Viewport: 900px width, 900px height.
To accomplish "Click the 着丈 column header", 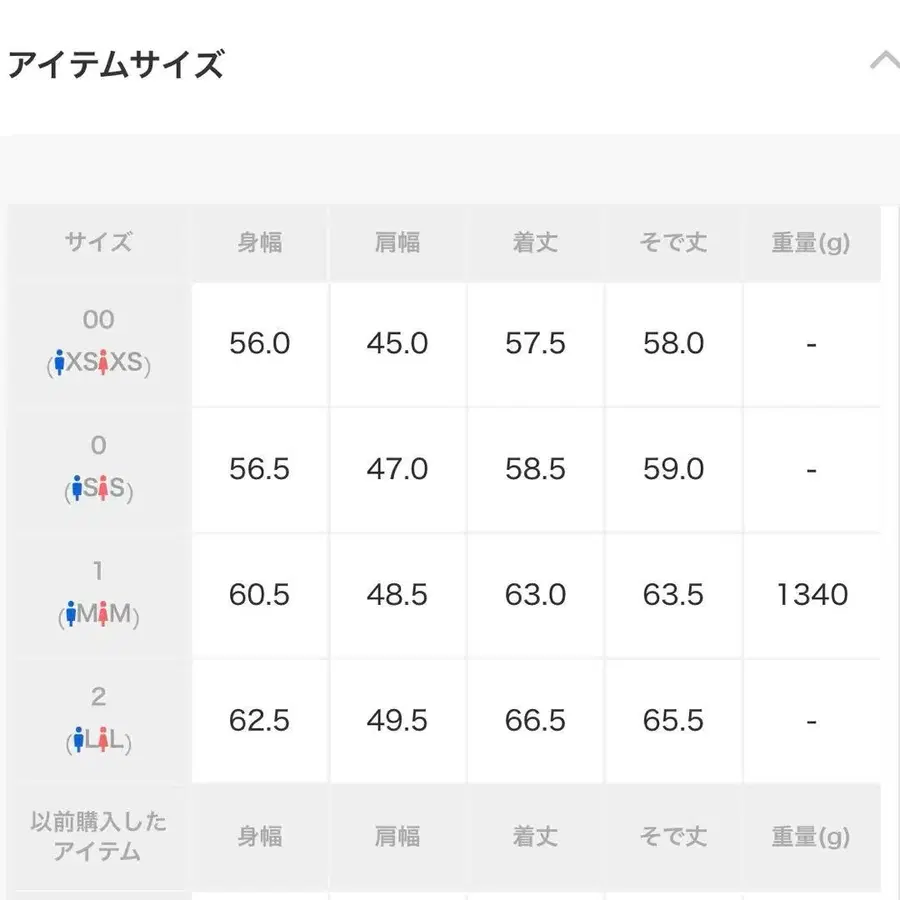I will click(535, 242).
